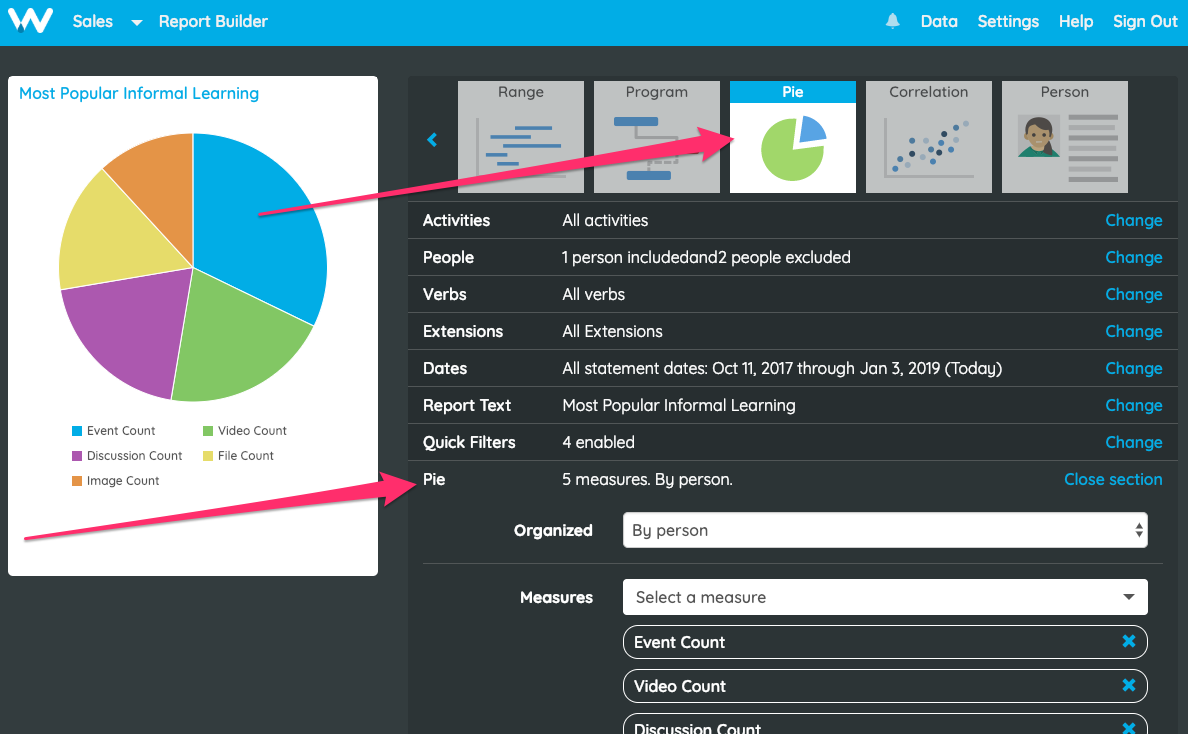Select the Correlation report type thumbnail
This screenshot has width=1188, height=734.
click(x=928, y=137)
